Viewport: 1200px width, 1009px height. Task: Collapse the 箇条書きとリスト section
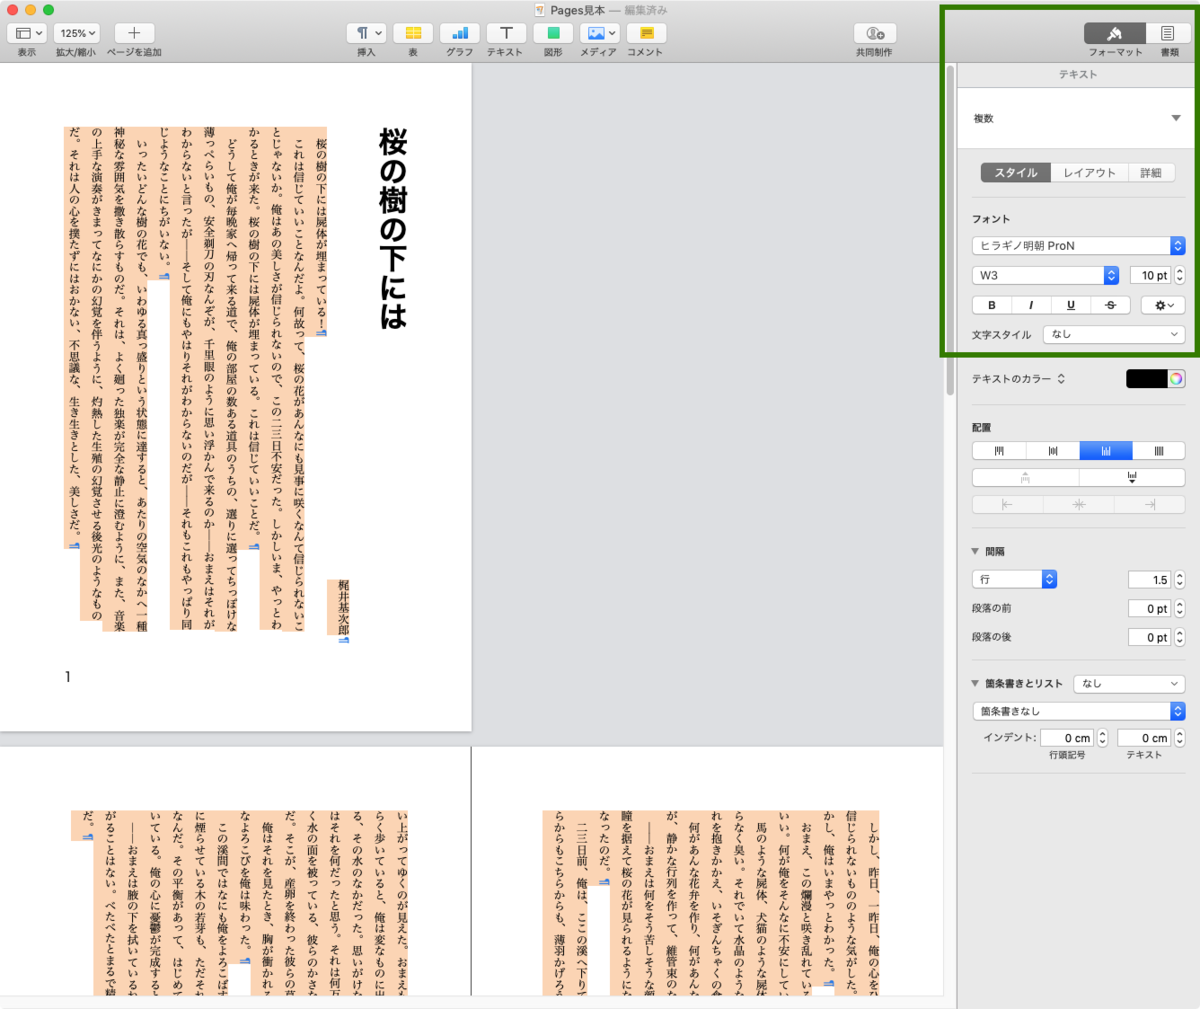tap(975, 683)
